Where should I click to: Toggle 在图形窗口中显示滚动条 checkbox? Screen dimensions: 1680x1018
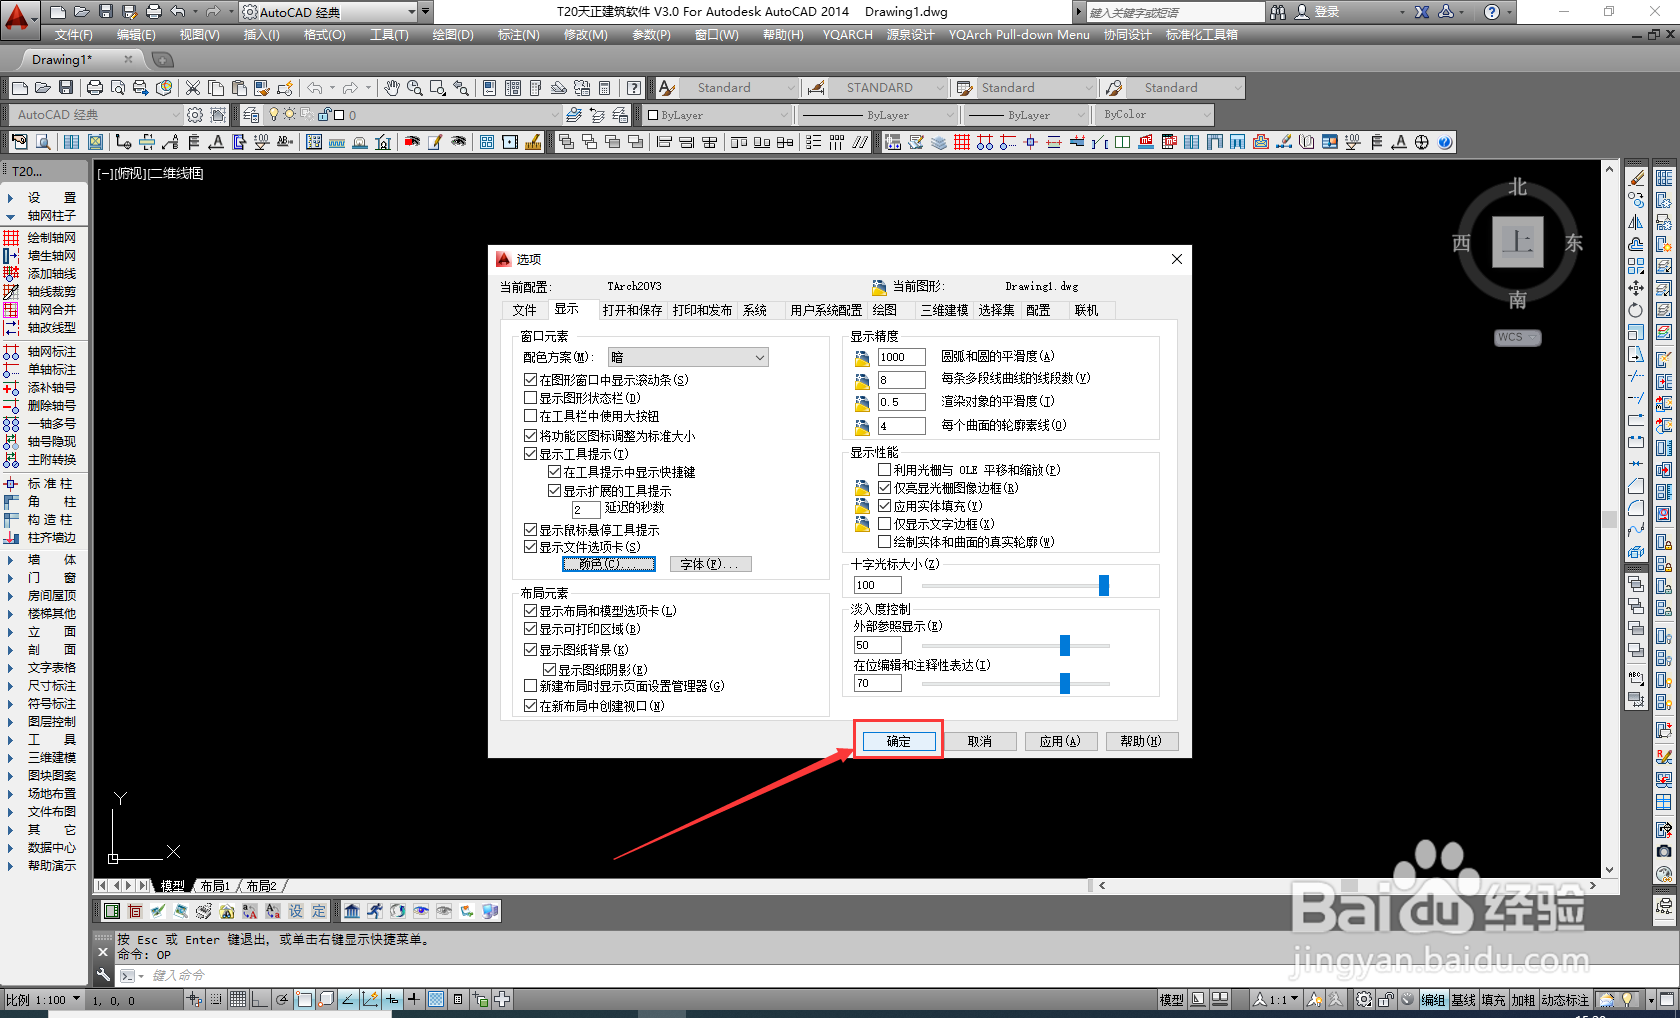point(531,380)
